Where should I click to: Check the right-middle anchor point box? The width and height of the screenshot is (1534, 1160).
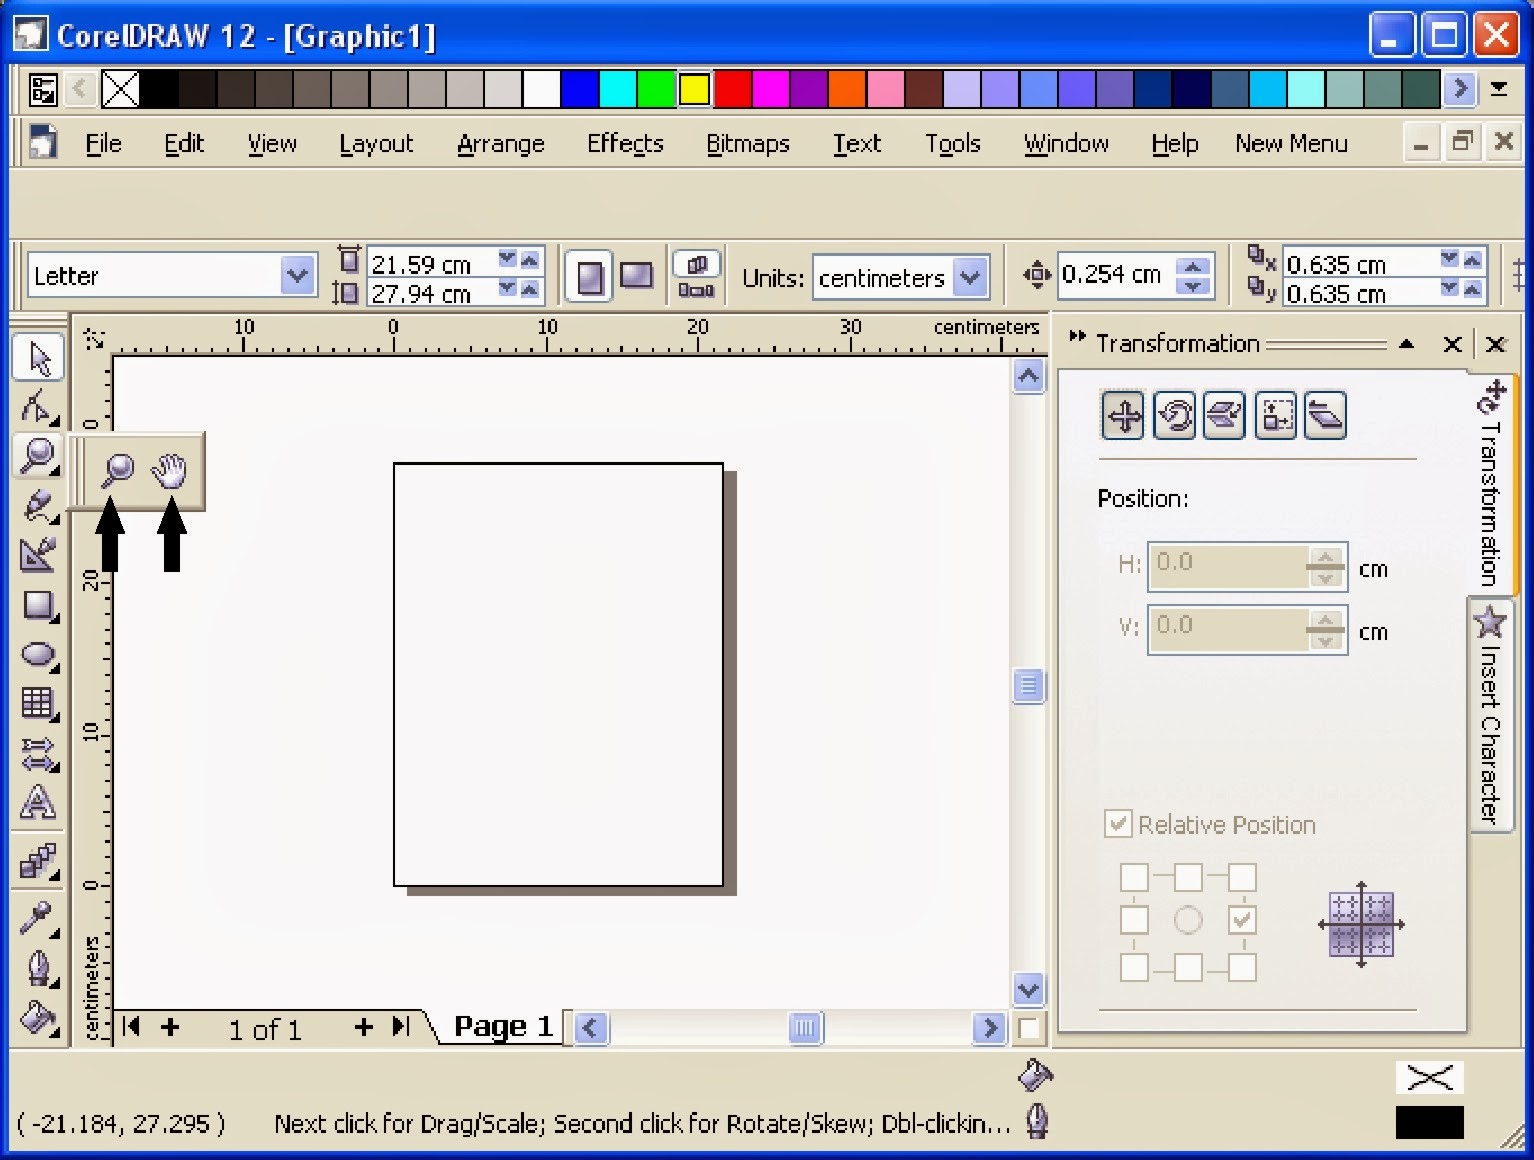pos(1242,919)
